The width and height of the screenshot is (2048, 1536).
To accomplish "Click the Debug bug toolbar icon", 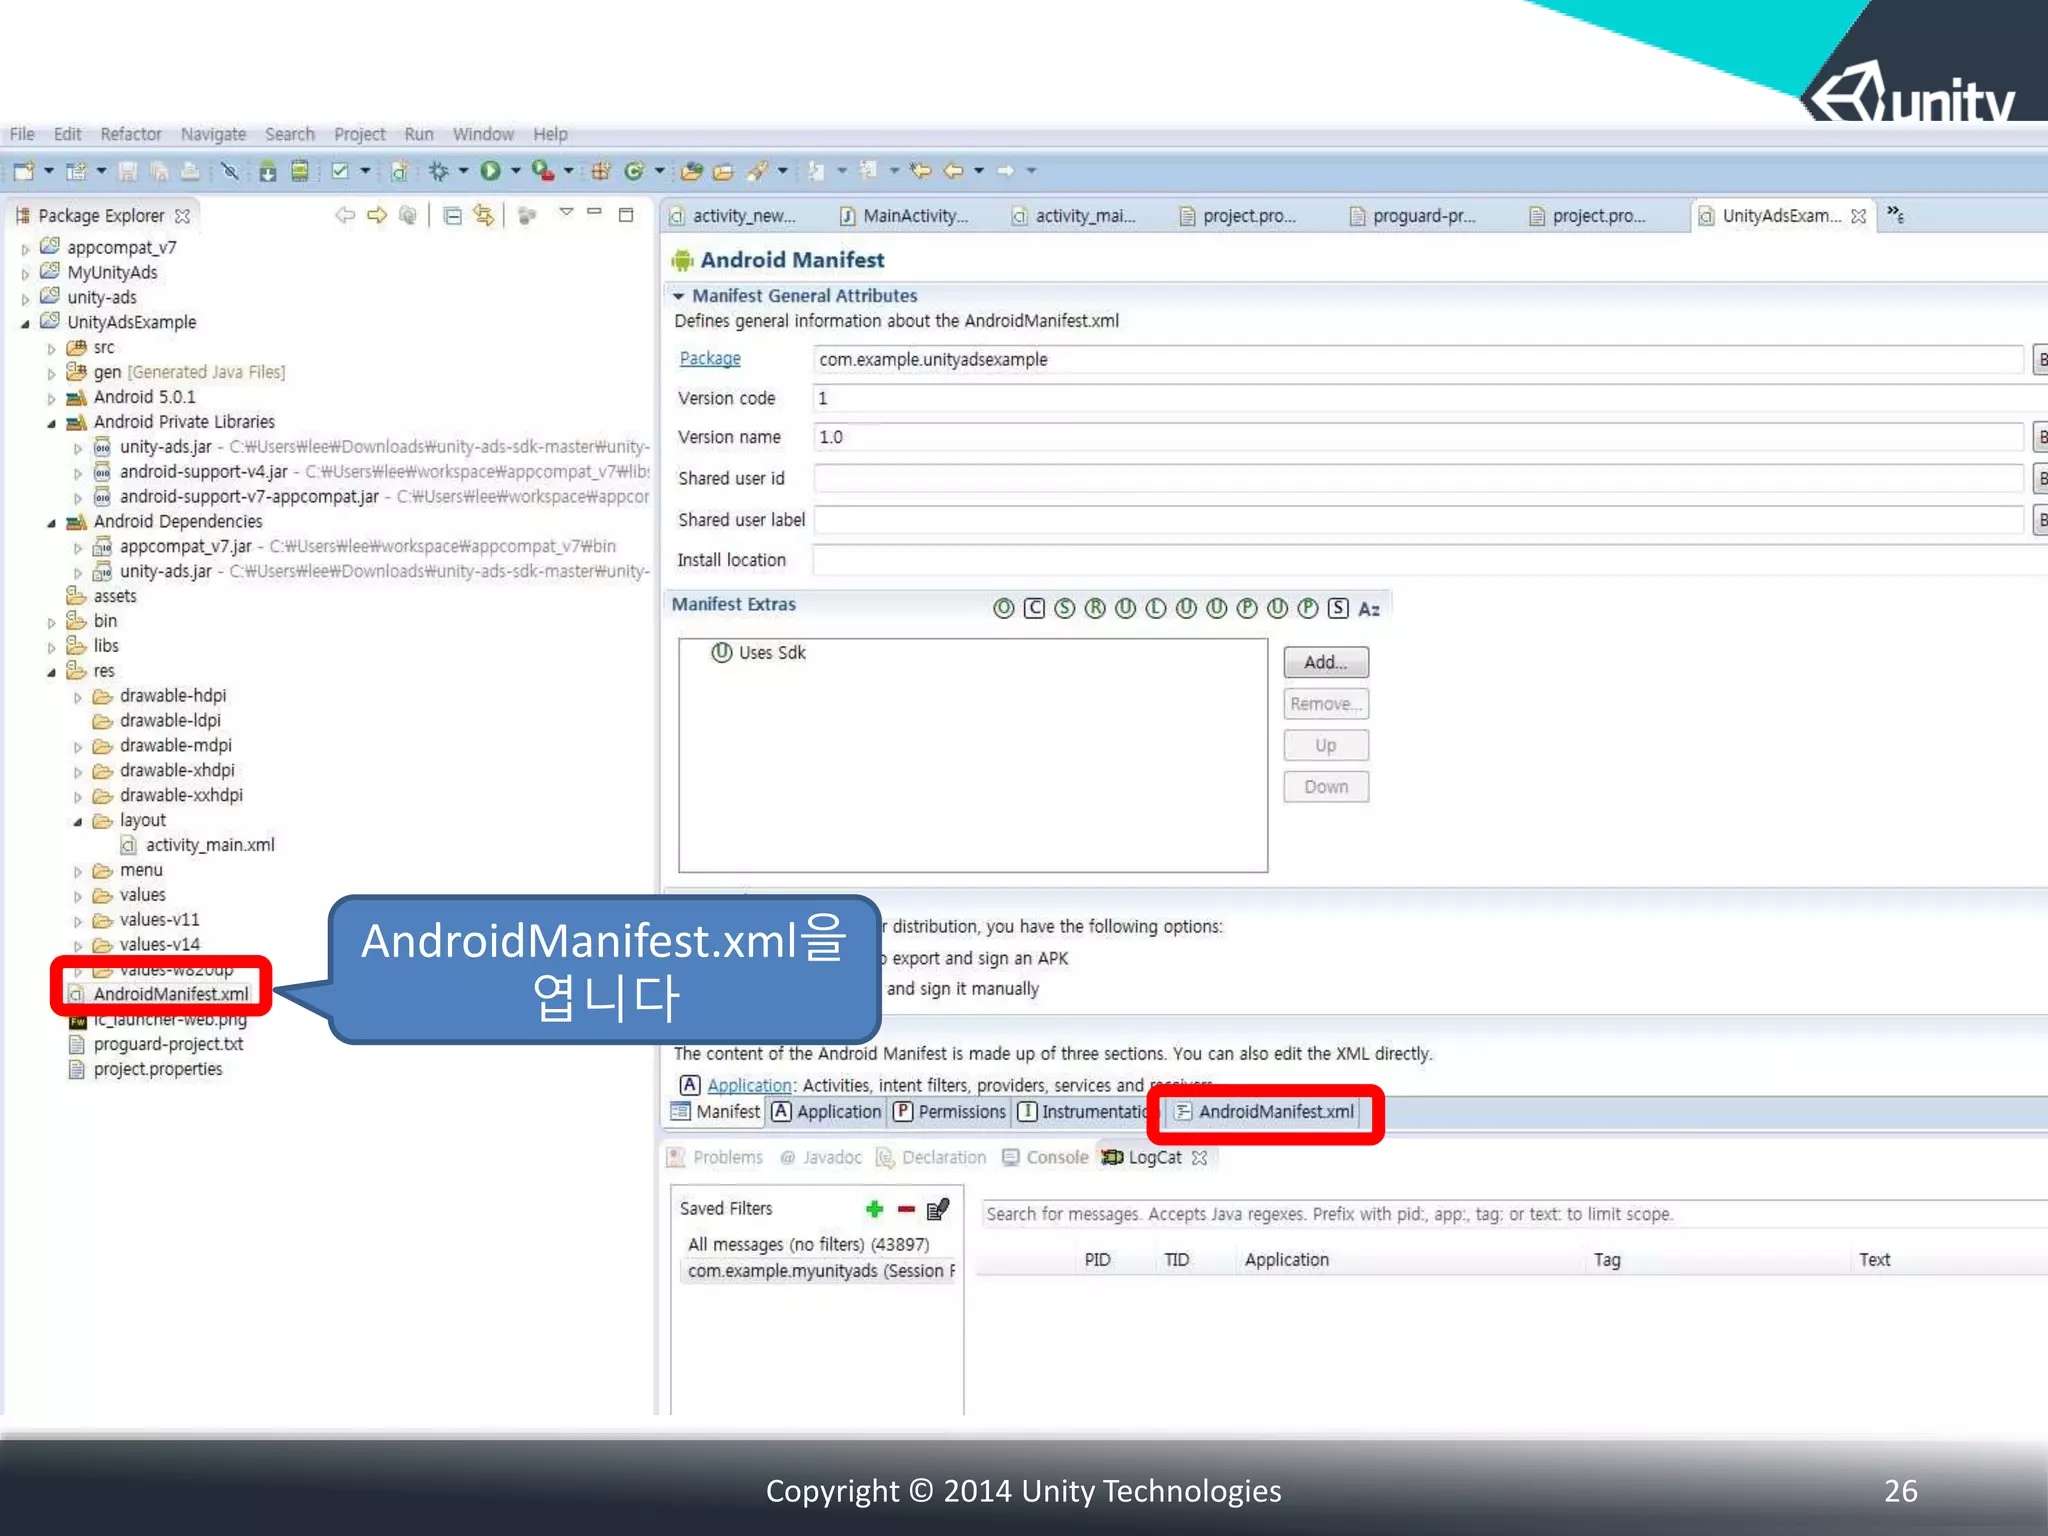I will tap(438, 171).
